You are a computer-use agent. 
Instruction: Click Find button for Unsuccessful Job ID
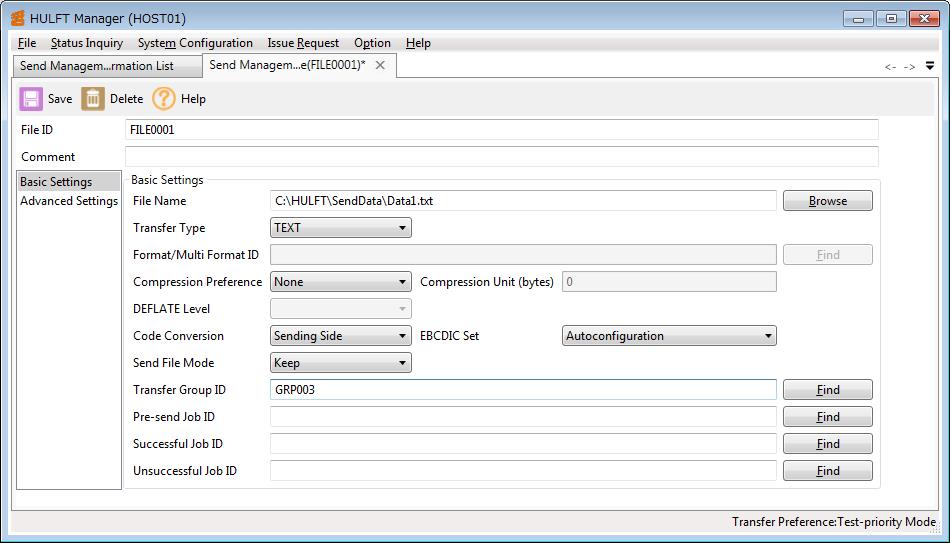(x=828, y=471)
